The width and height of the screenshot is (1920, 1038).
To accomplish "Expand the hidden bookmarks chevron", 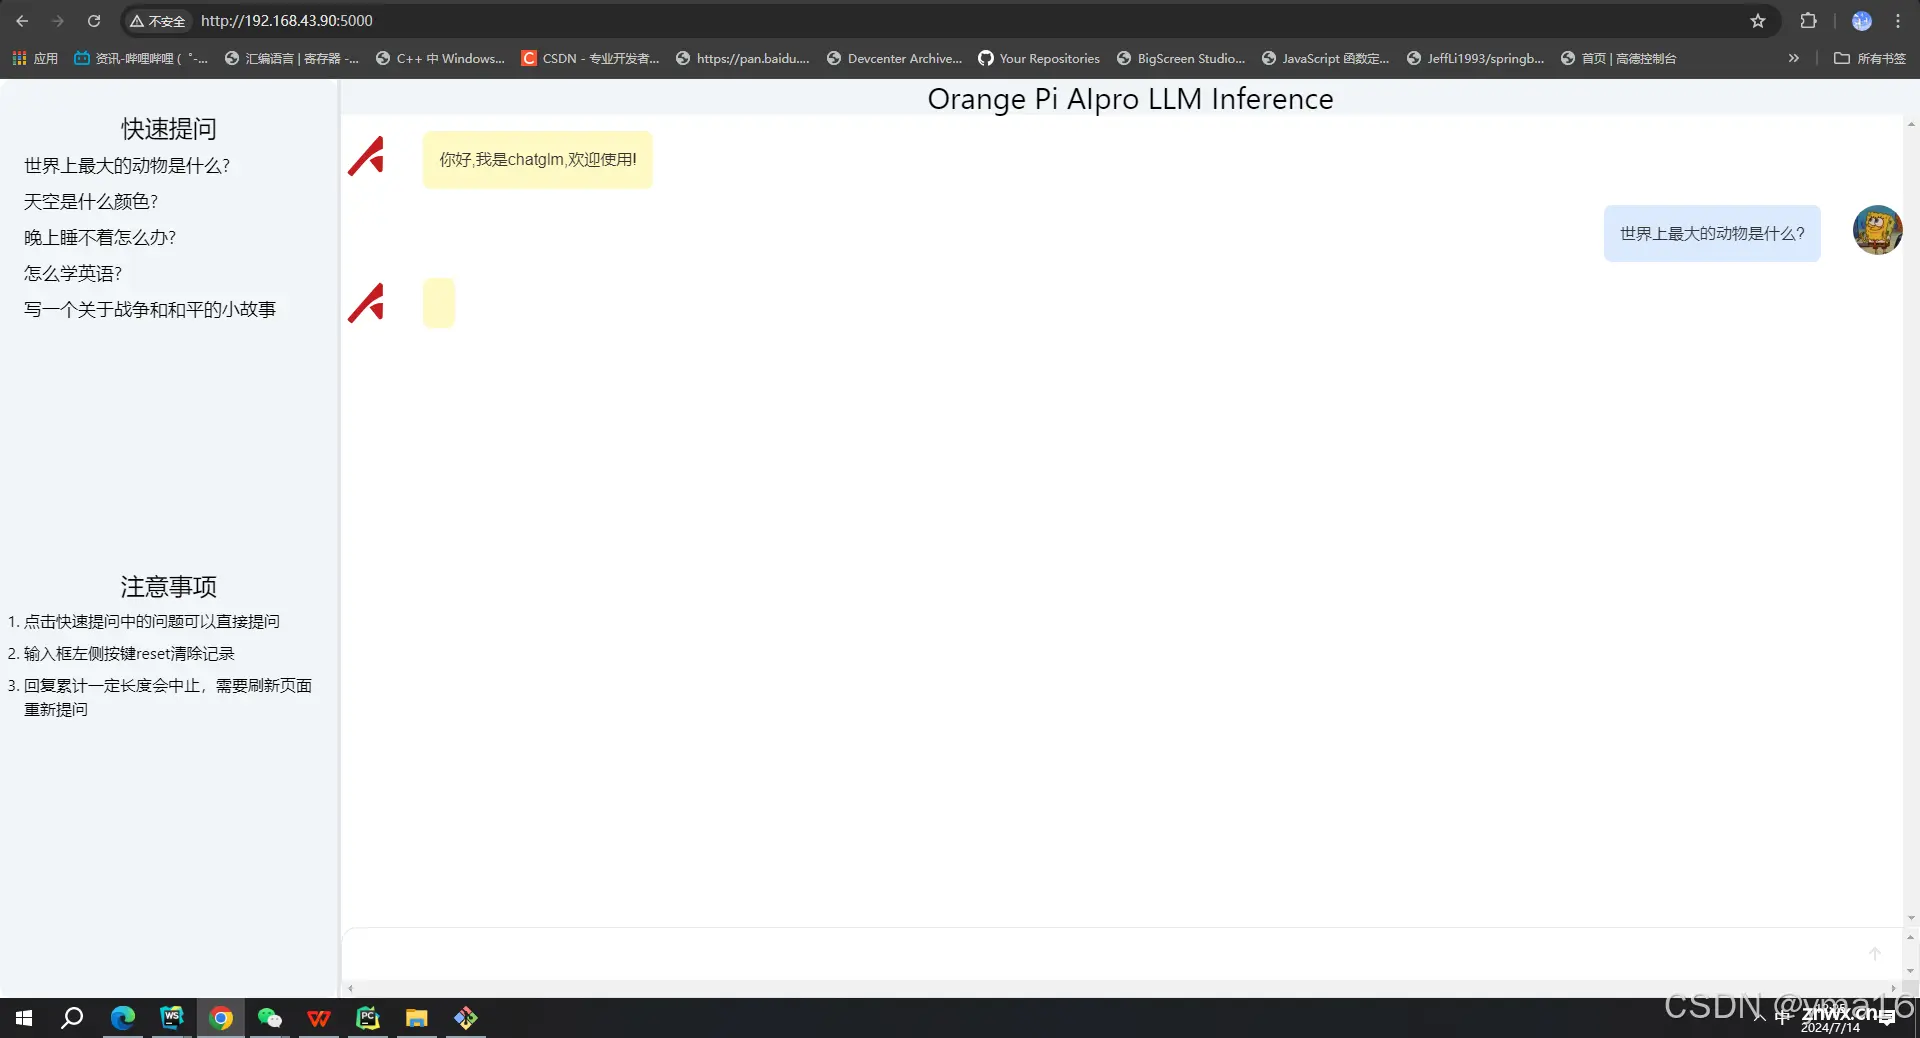I will 1794,58.
